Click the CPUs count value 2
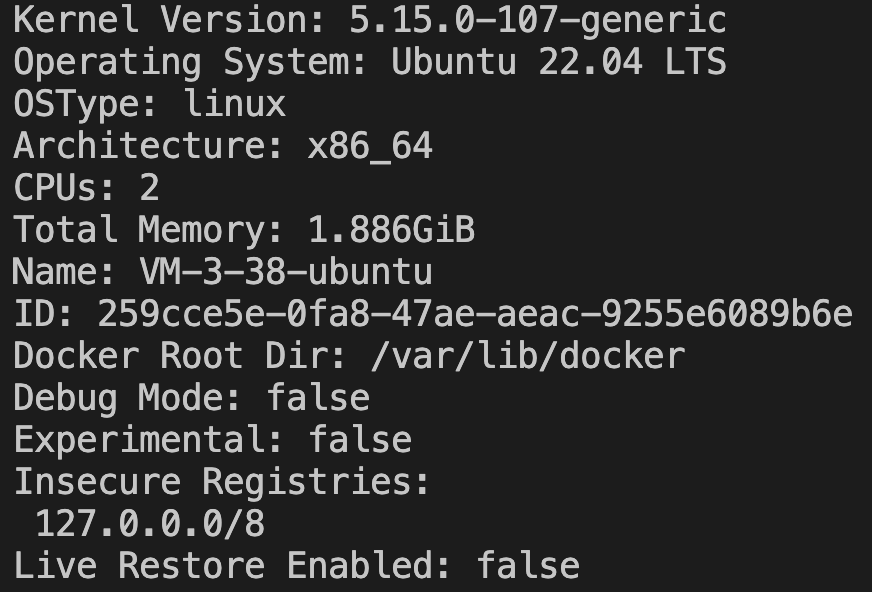 pyautogui.click(x=150, y=188)
